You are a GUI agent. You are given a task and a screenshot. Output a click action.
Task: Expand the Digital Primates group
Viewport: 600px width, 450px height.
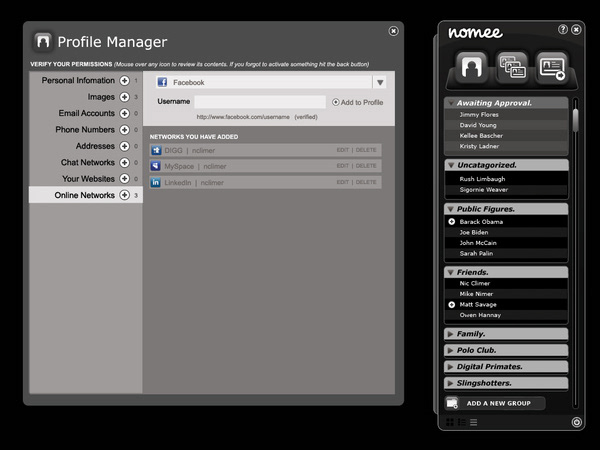coord(451,367)
